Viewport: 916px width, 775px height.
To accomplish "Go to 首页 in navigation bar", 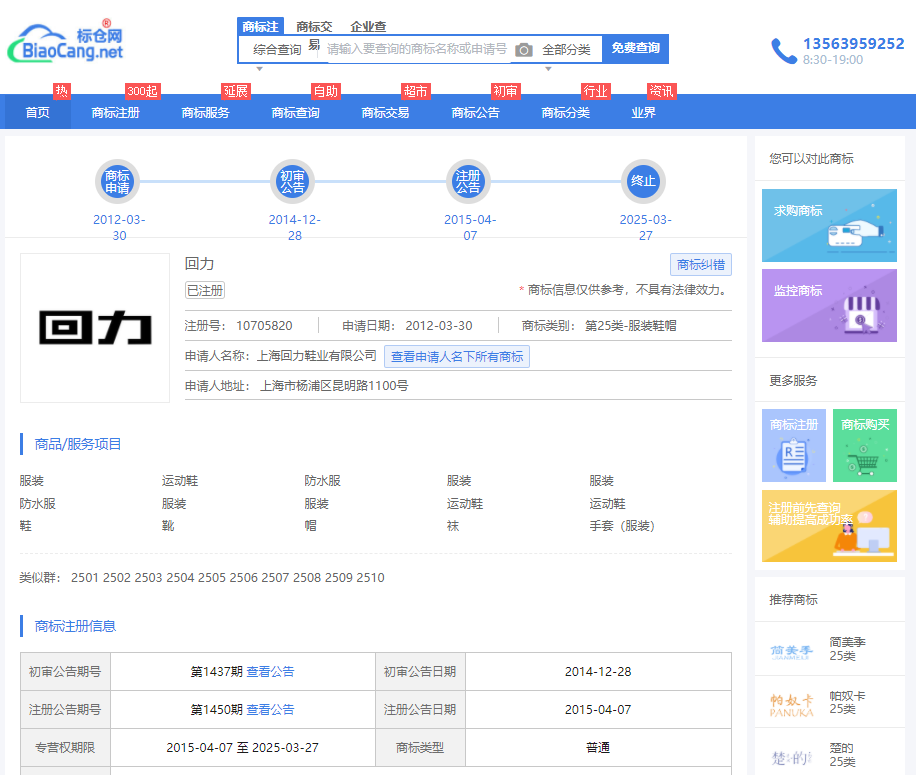I will tap(38, 112).
